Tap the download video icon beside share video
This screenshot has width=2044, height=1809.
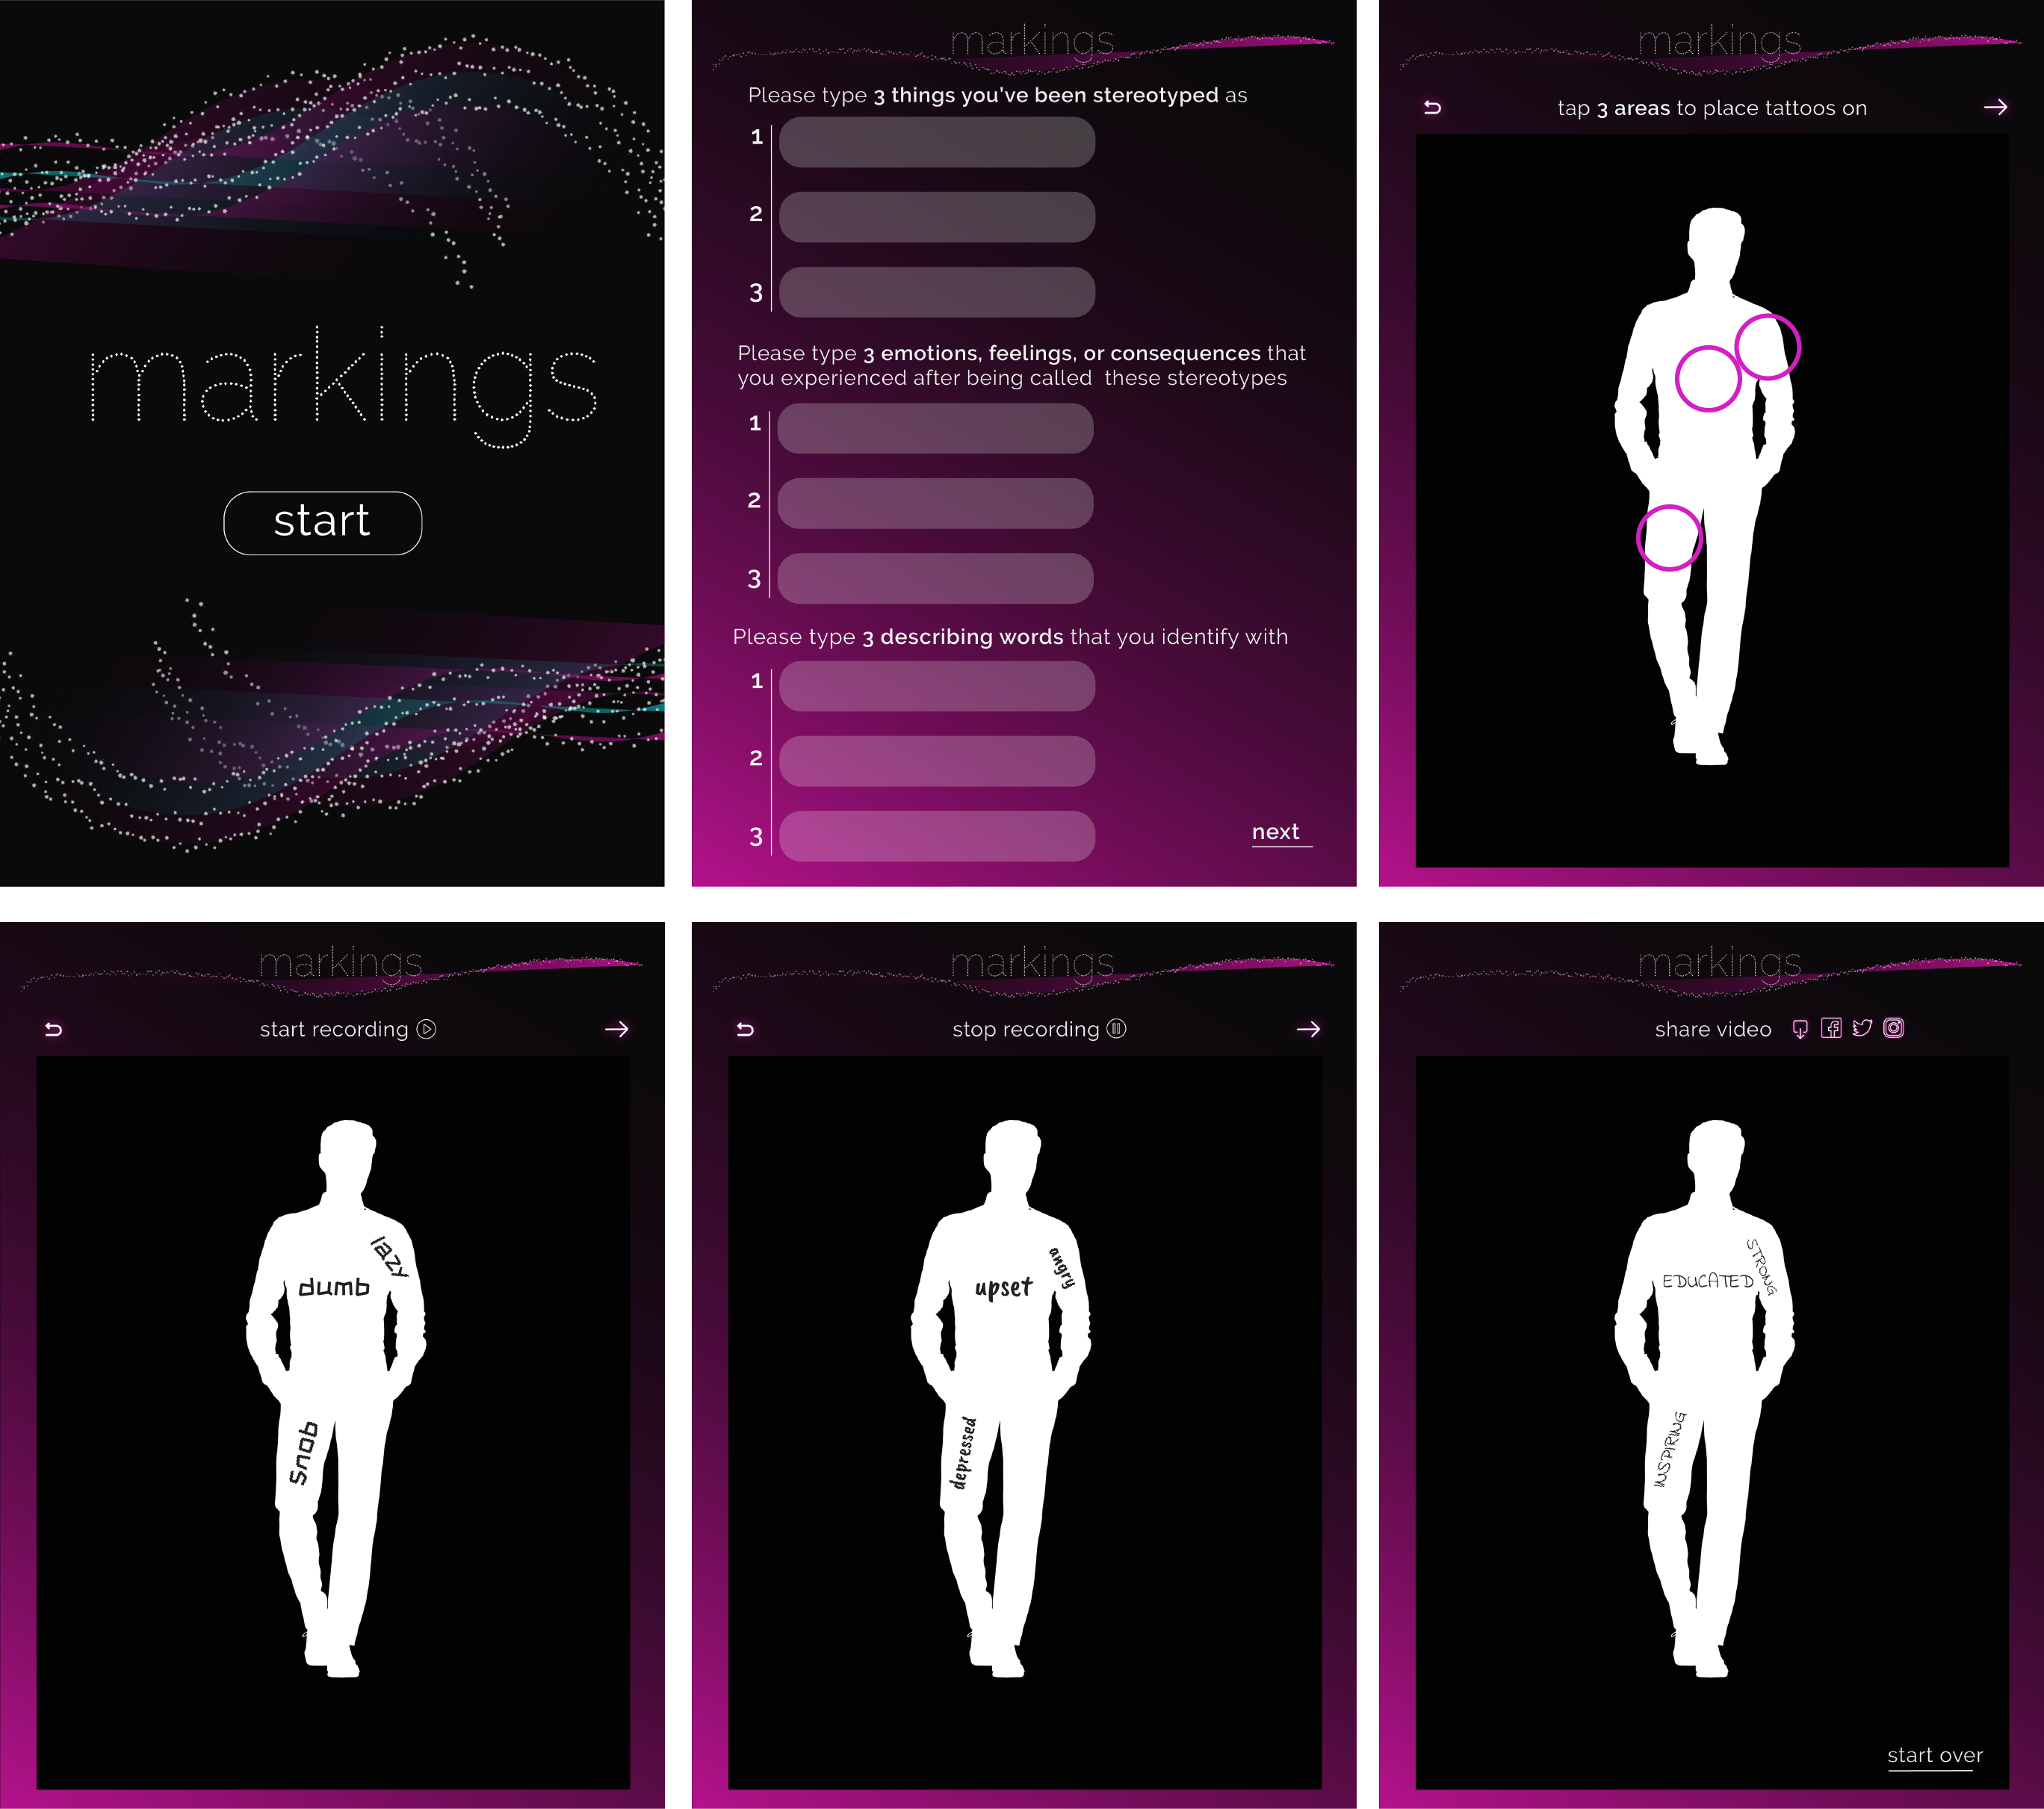click(1800, 1029)
